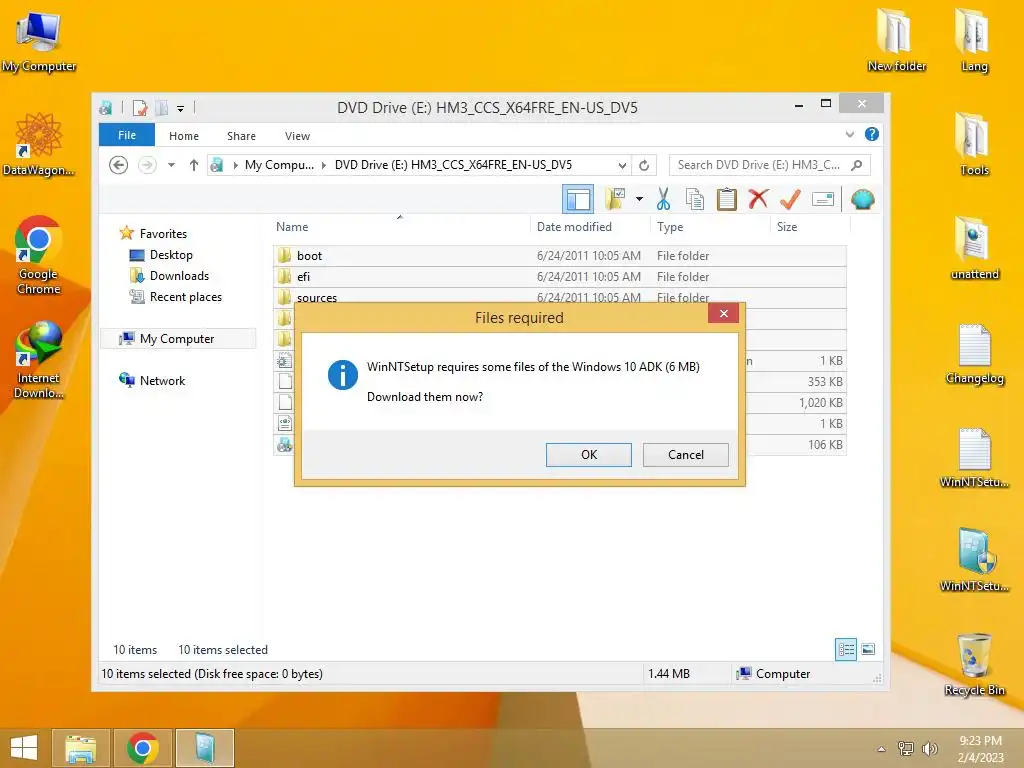This screenshot has height=768, width=1024.
Task: Select the Changelog desktop file
Action: click(x=974, y=353)
